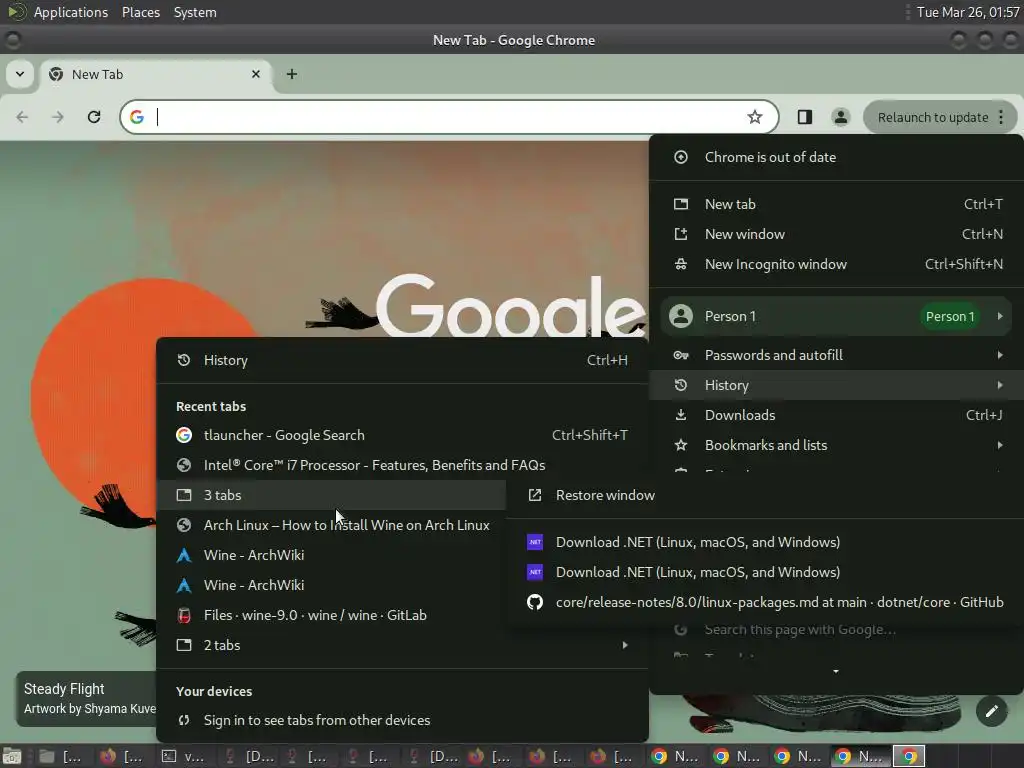Click Restore window in submenu
Screen dimensions: 1024x768
pos(765,495)
